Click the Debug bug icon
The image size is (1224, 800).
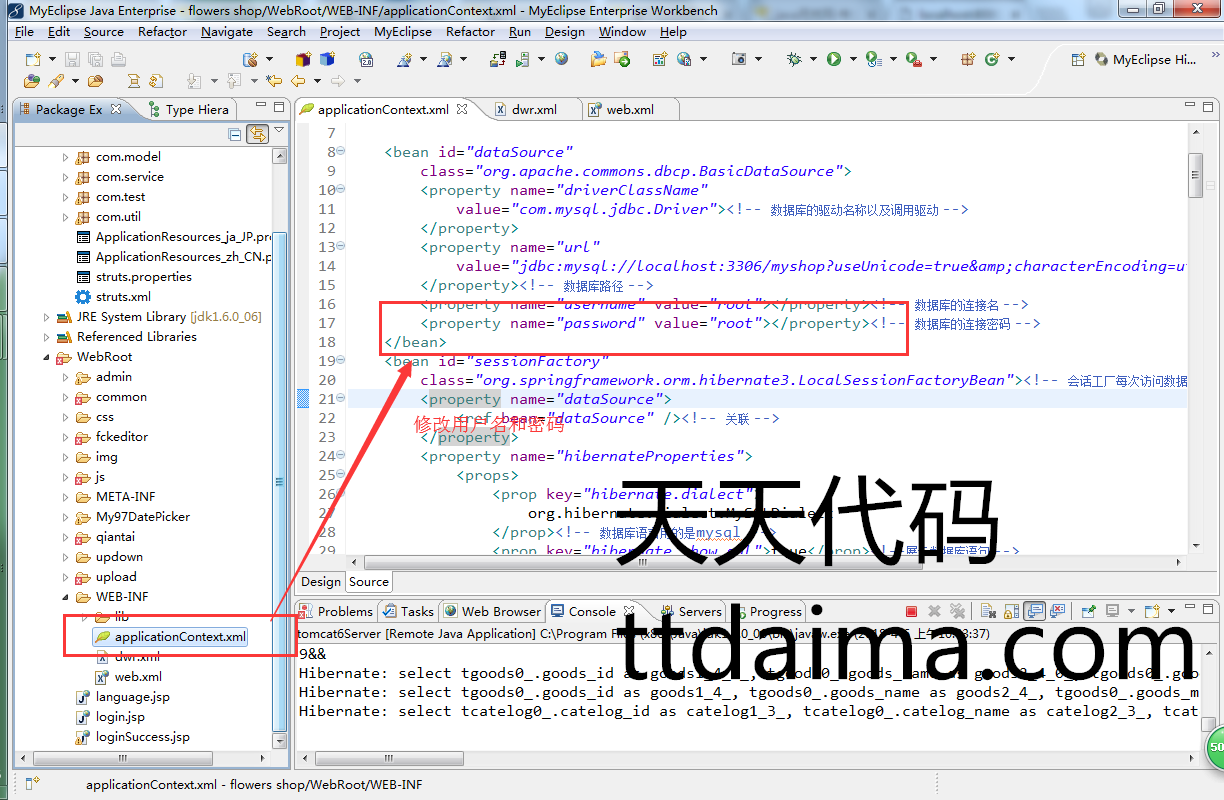point(794,59)
